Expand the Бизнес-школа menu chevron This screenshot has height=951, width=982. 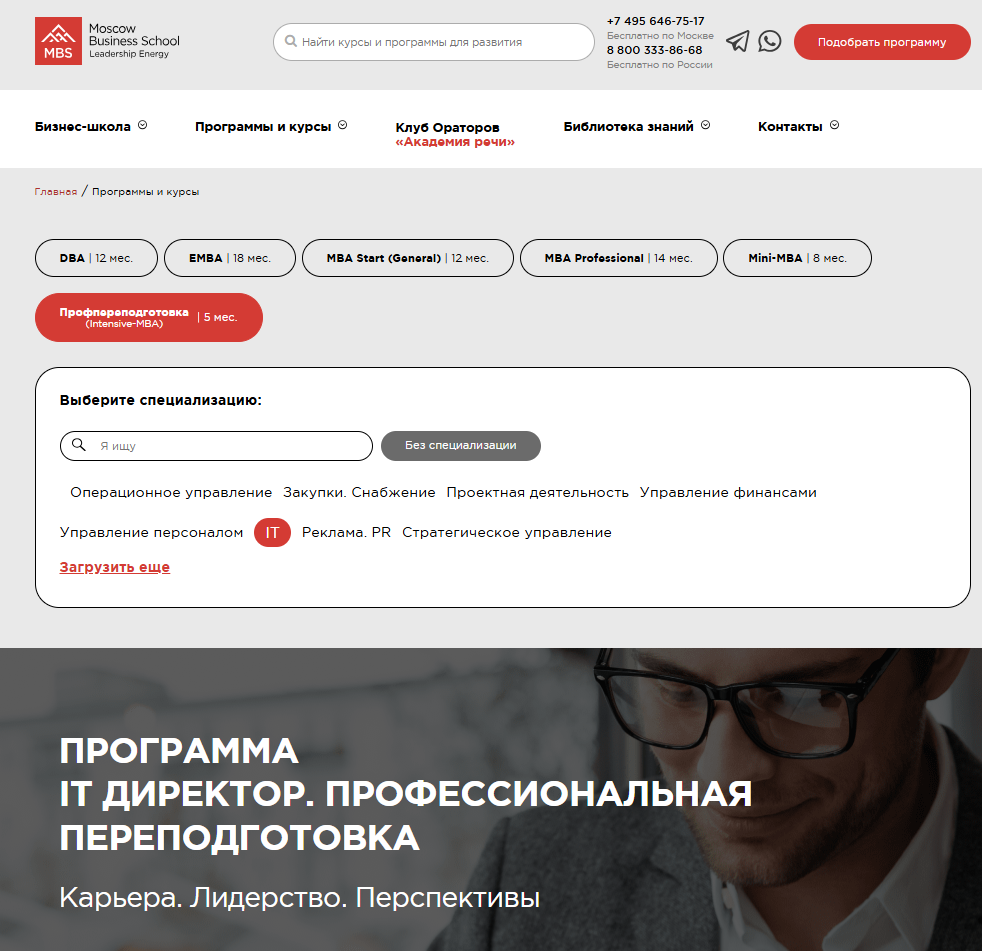(x=143, y=125)
